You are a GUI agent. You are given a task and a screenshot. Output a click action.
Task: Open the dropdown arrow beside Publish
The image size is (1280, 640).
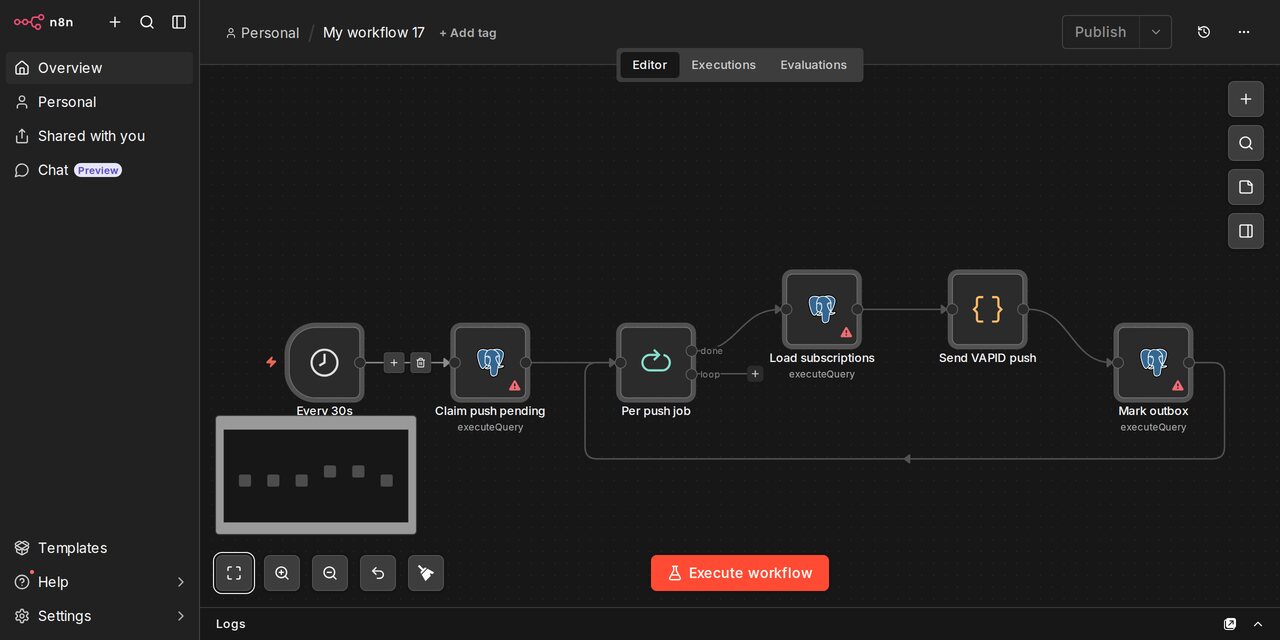(1156, 32)
